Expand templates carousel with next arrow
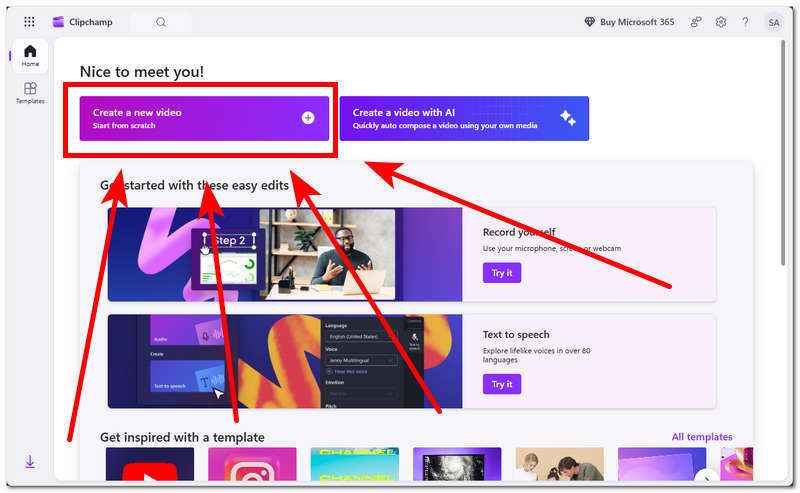The image size is (800, 493). (x=707, y=477)
